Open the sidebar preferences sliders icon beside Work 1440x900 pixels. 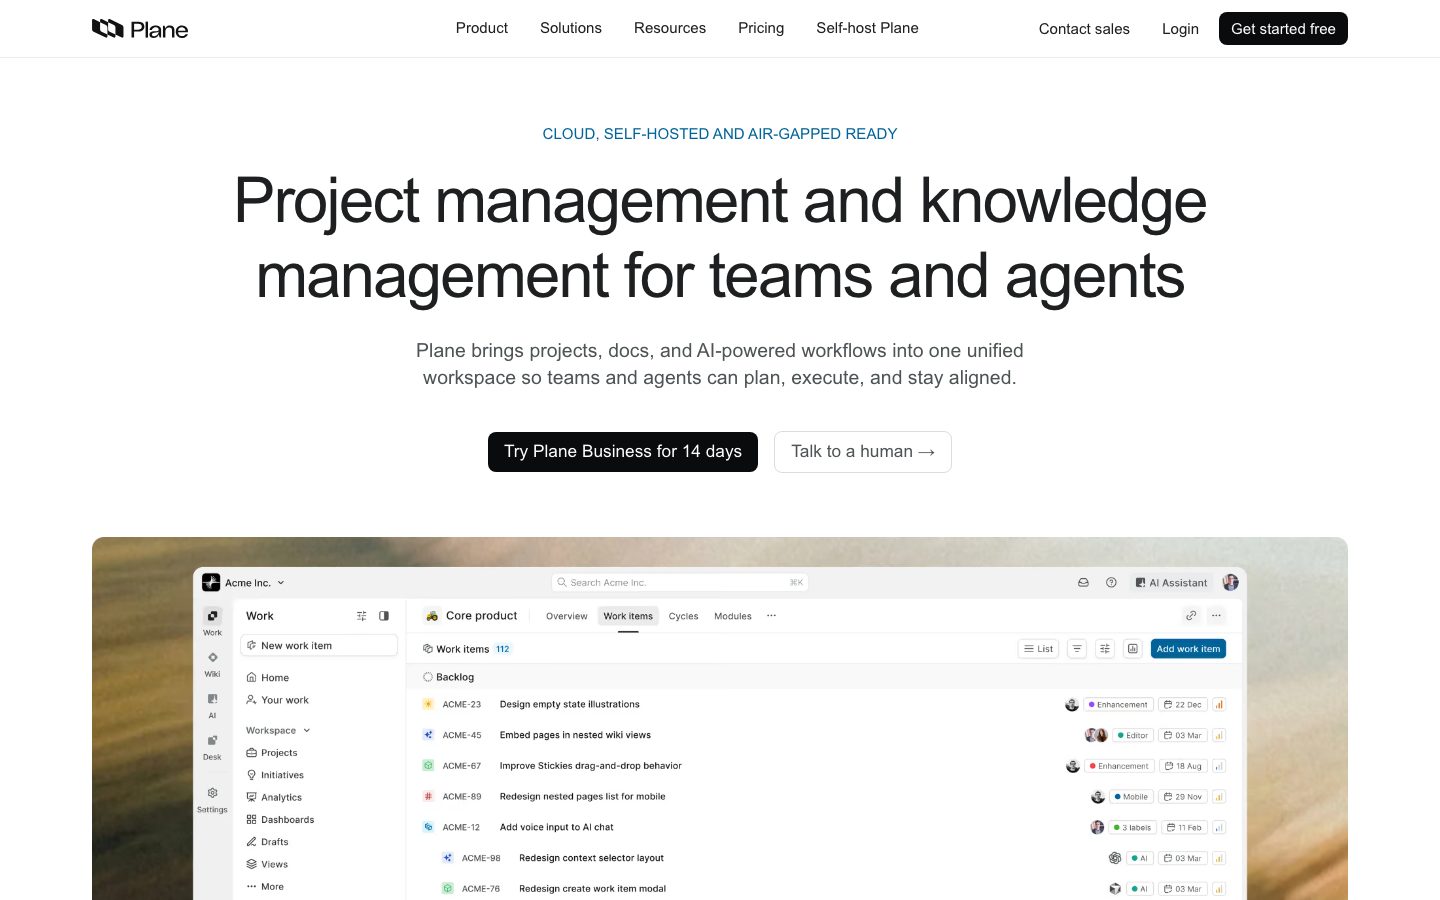tap(362, 616)
